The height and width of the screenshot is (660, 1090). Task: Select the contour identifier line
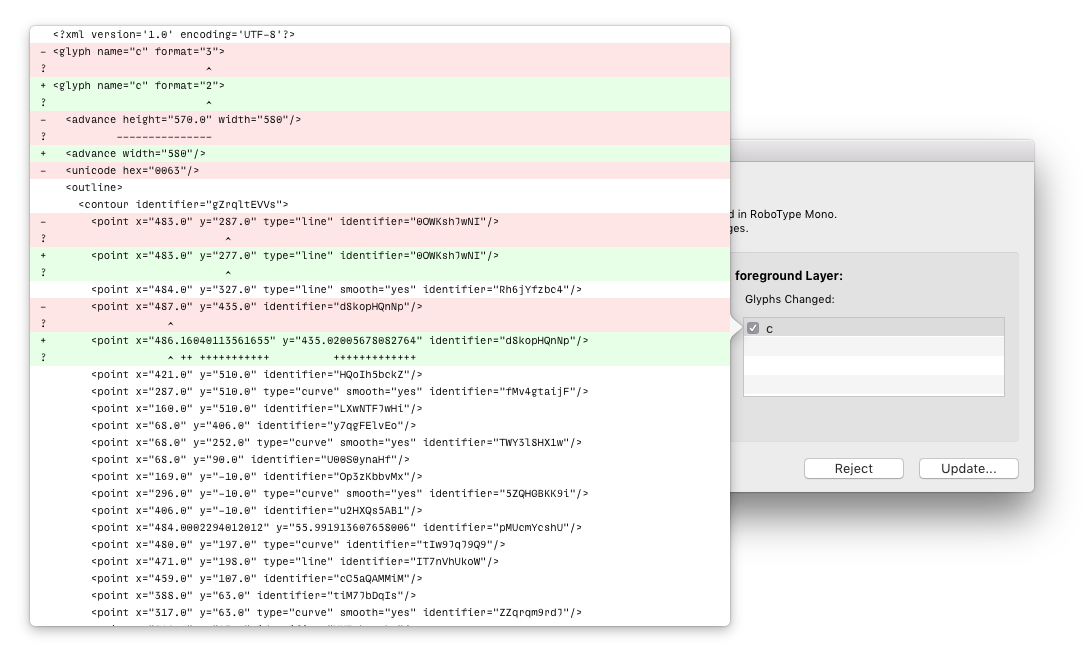(183, 204)
